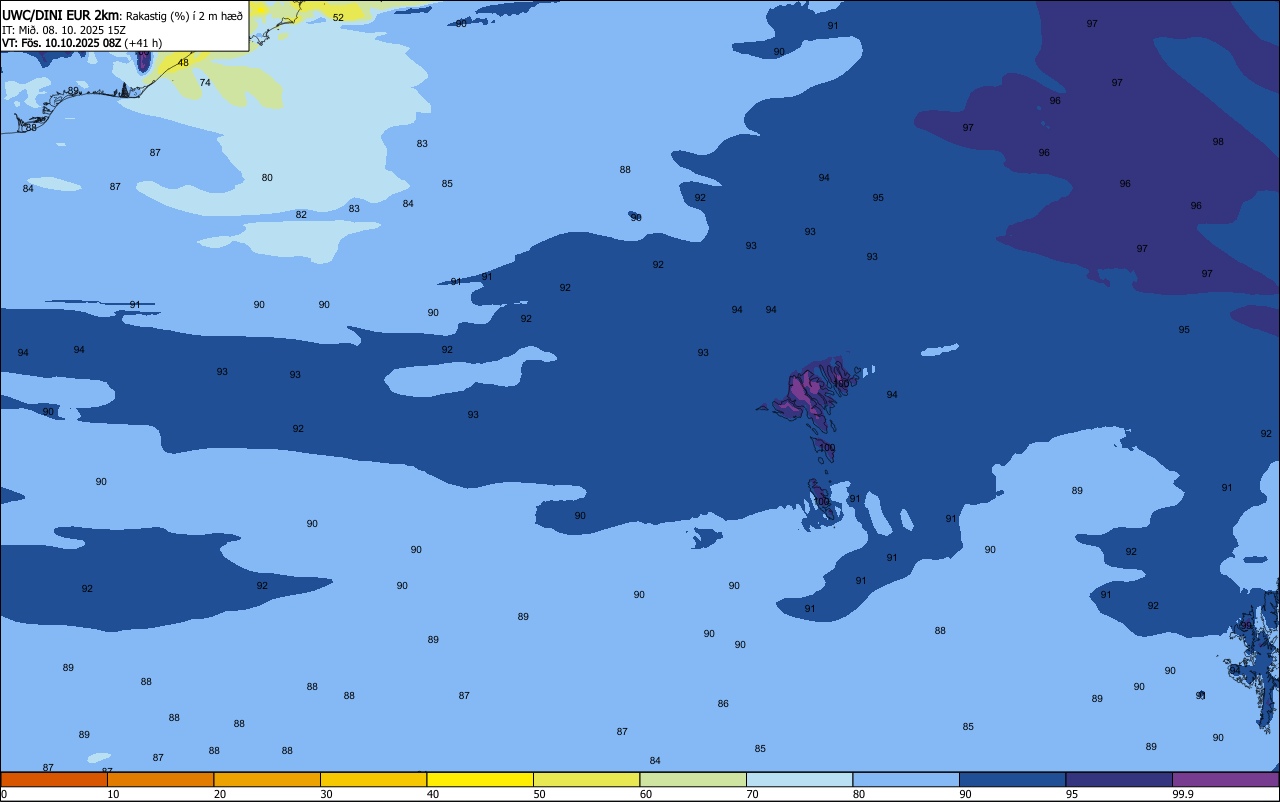
Task: Select the map value '48' near the coast
Action: tap(183, 63)
